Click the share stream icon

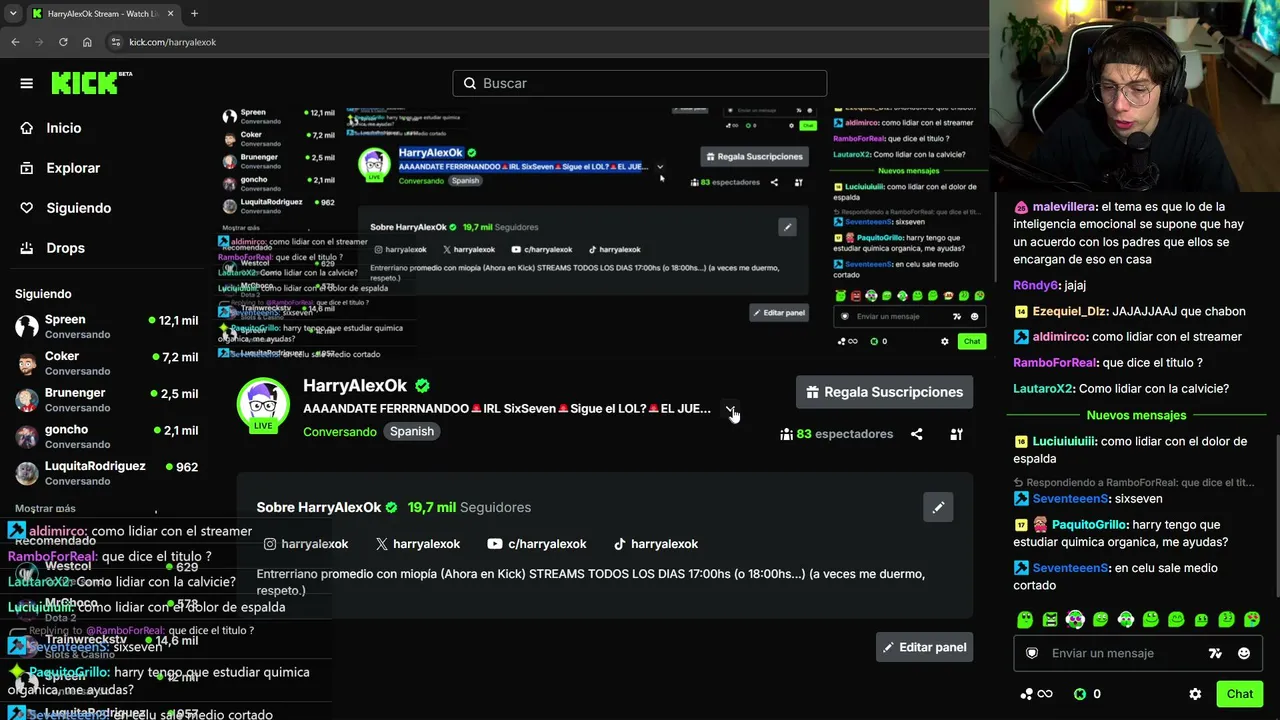pyautogui.click(x=917, y=434)
